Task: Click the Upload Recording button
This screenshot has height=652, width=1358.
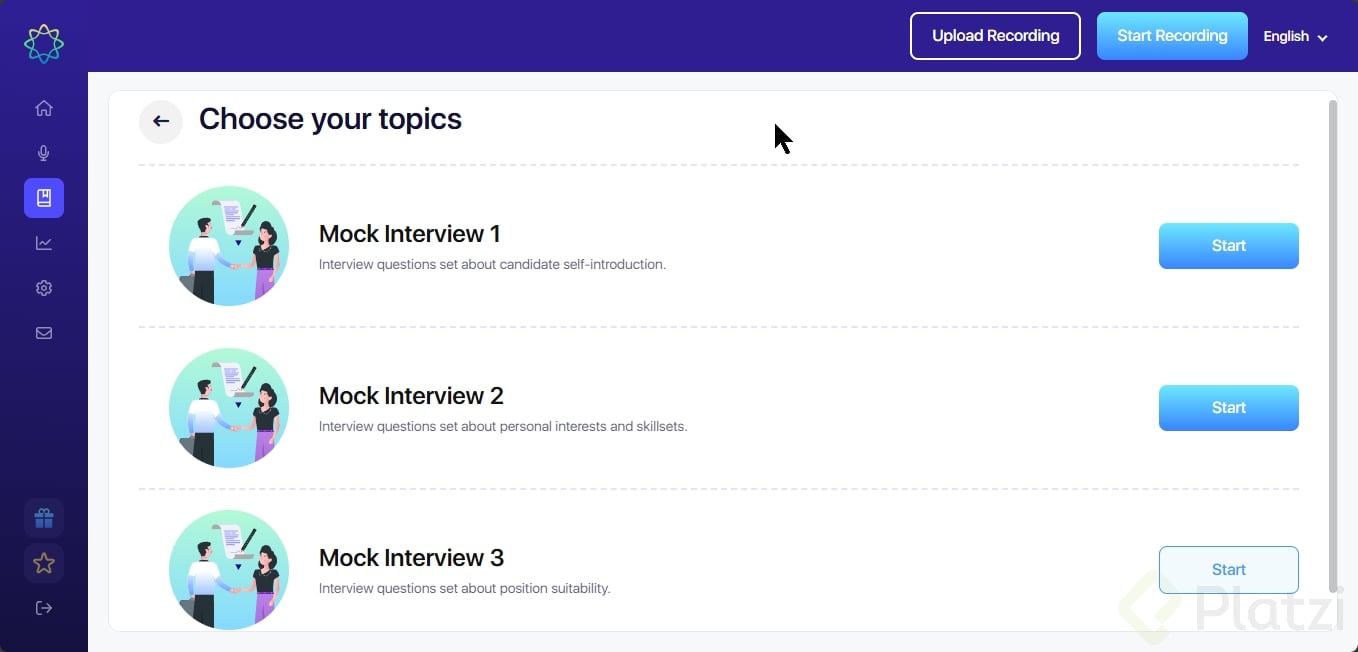Action: click(x=995, y=36)
